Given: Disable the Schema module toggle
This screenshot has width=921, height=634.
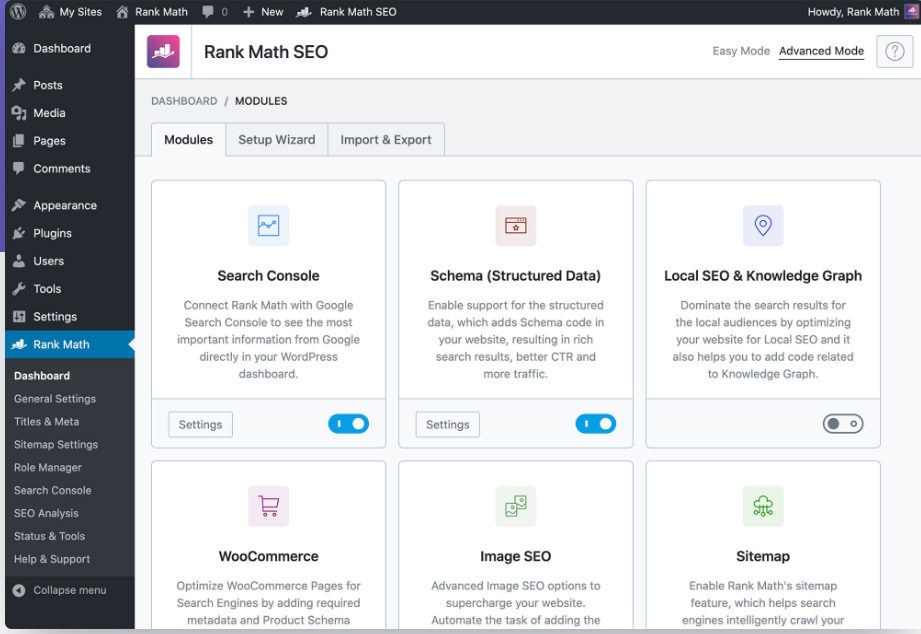Looking at the screenshot, I should (x=596, y=424).
